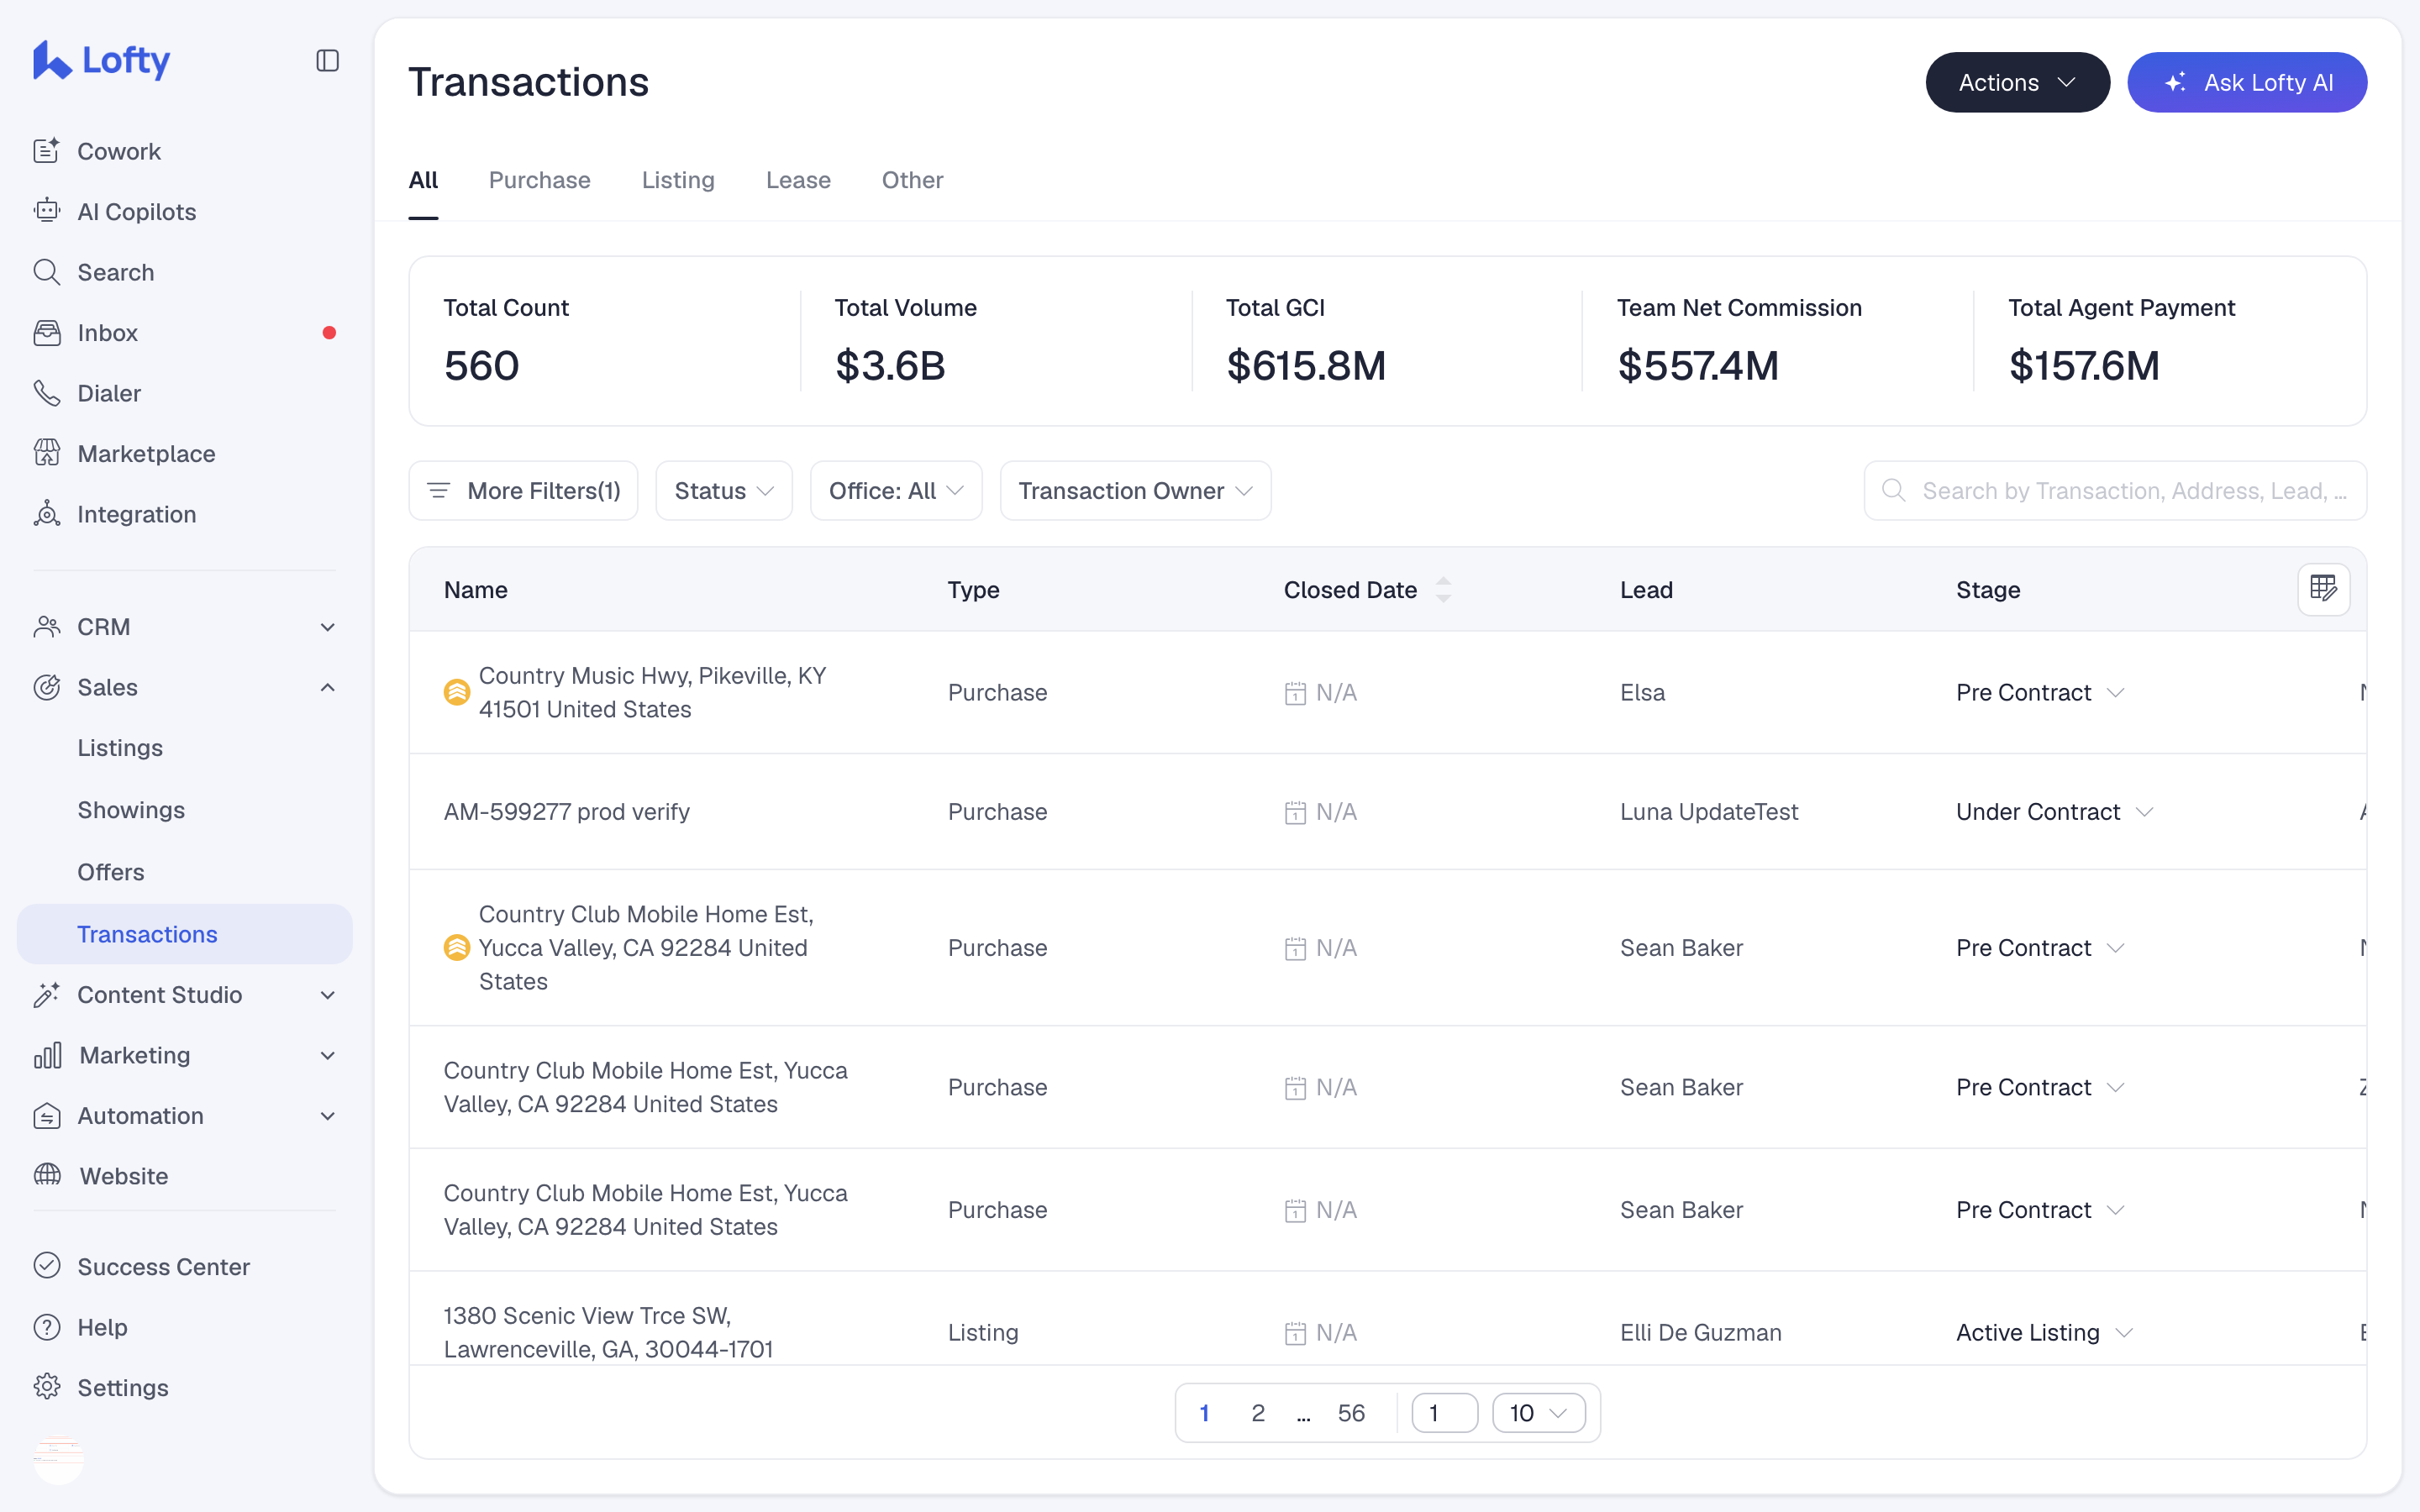Screen dimensions: 2420x1512
Task: Expand the CRM section chevron
Action: [x=327, y=627]
